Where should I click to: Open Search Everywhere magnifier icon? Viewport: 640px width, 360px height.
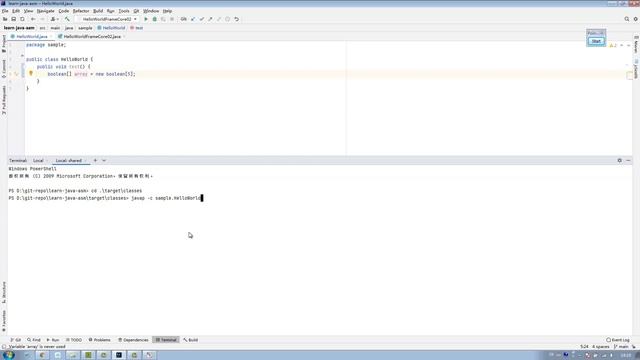pos(627,19)
